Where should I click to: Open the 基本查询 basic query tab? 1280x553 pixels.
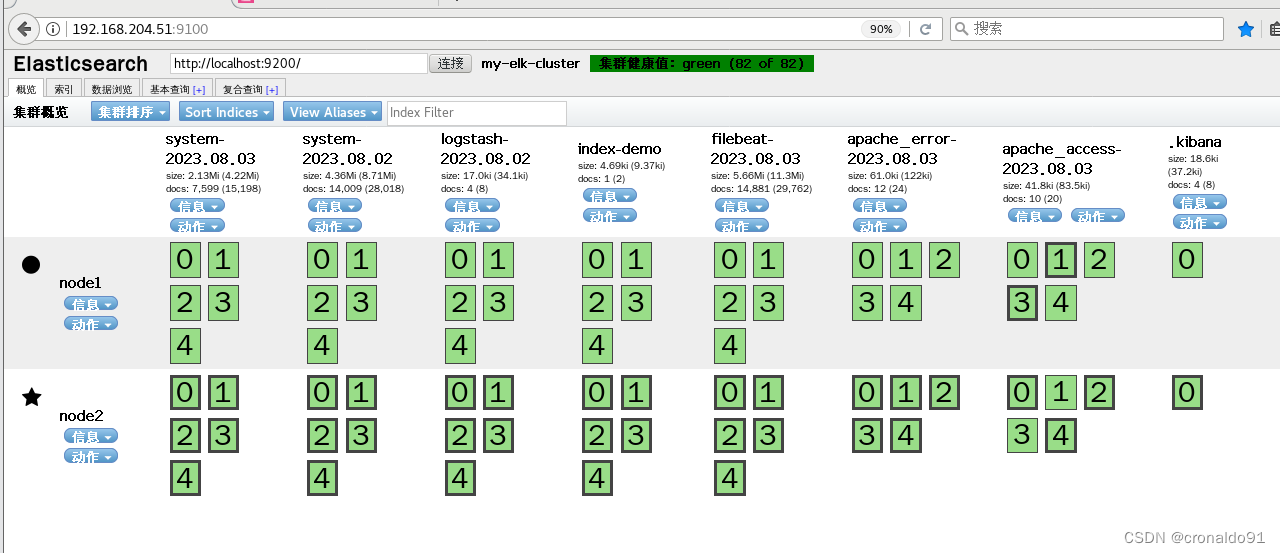(x=177, y=89)
